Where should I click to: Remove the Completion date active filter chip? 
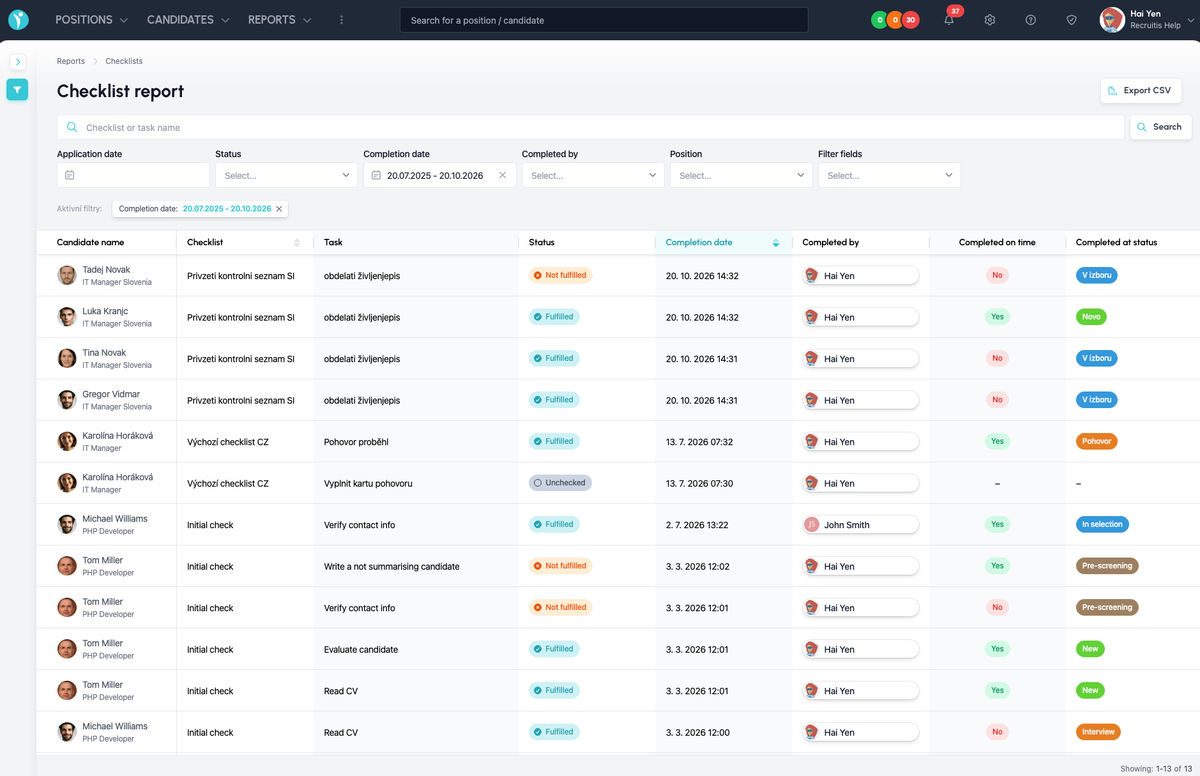279,209
